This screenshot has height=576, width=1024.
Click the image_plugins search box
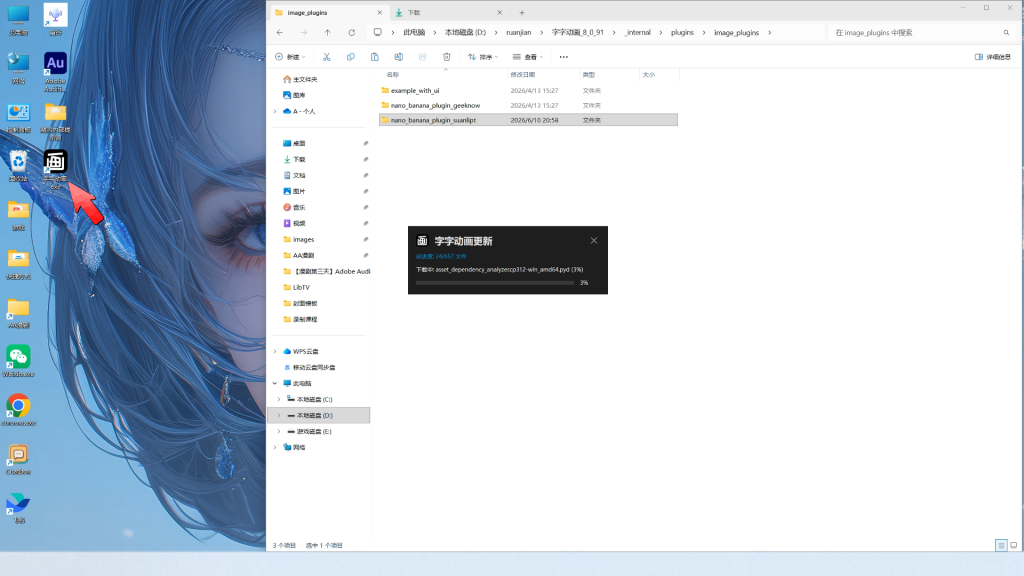click(922, 32)
